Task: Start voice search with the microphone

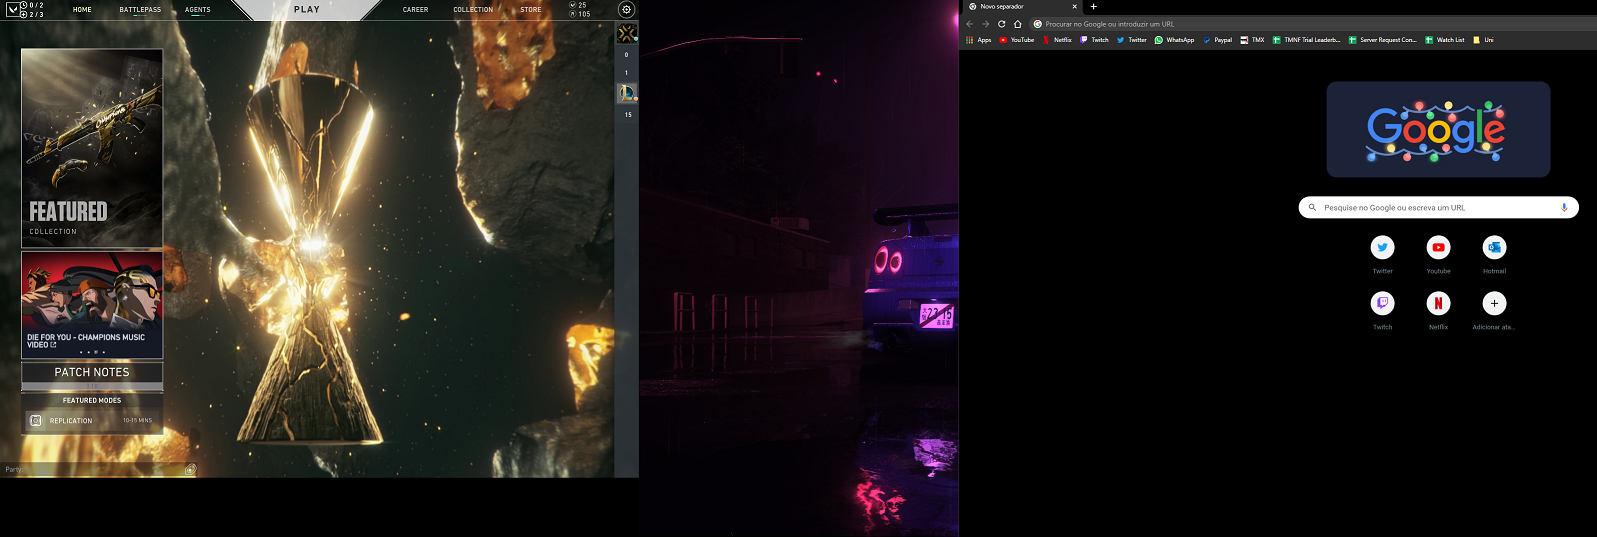Action: [1564, 208]
